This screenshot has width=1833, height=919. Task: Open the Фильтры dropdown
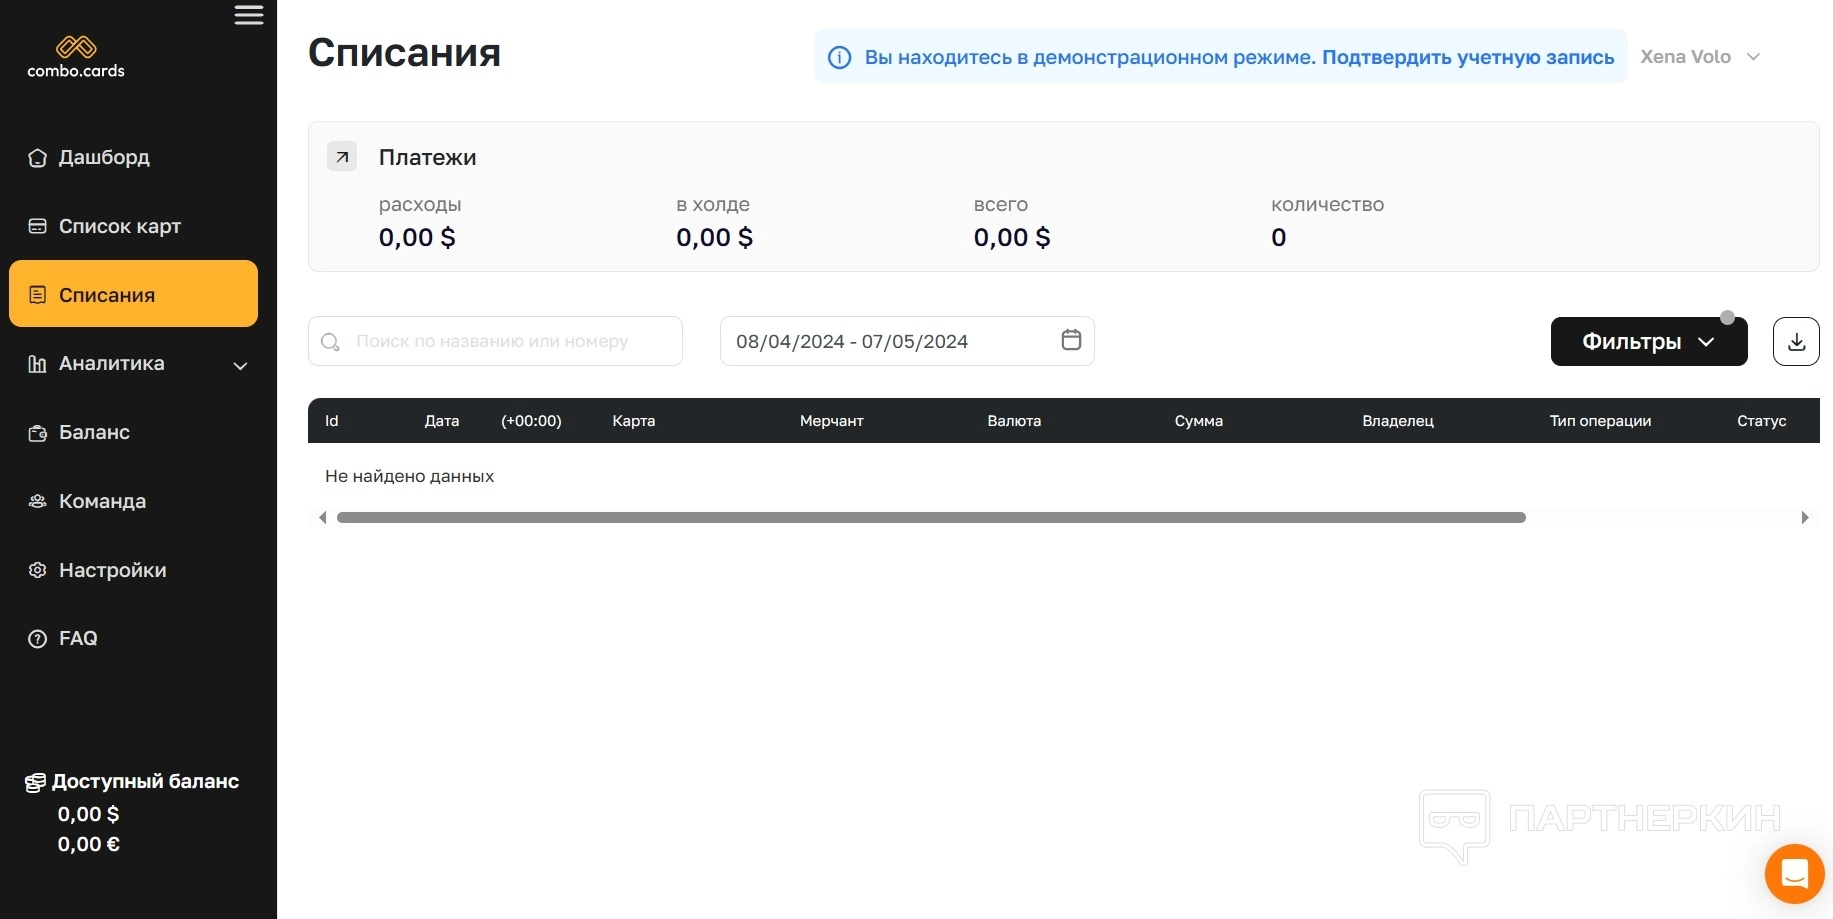[1648, 342]
